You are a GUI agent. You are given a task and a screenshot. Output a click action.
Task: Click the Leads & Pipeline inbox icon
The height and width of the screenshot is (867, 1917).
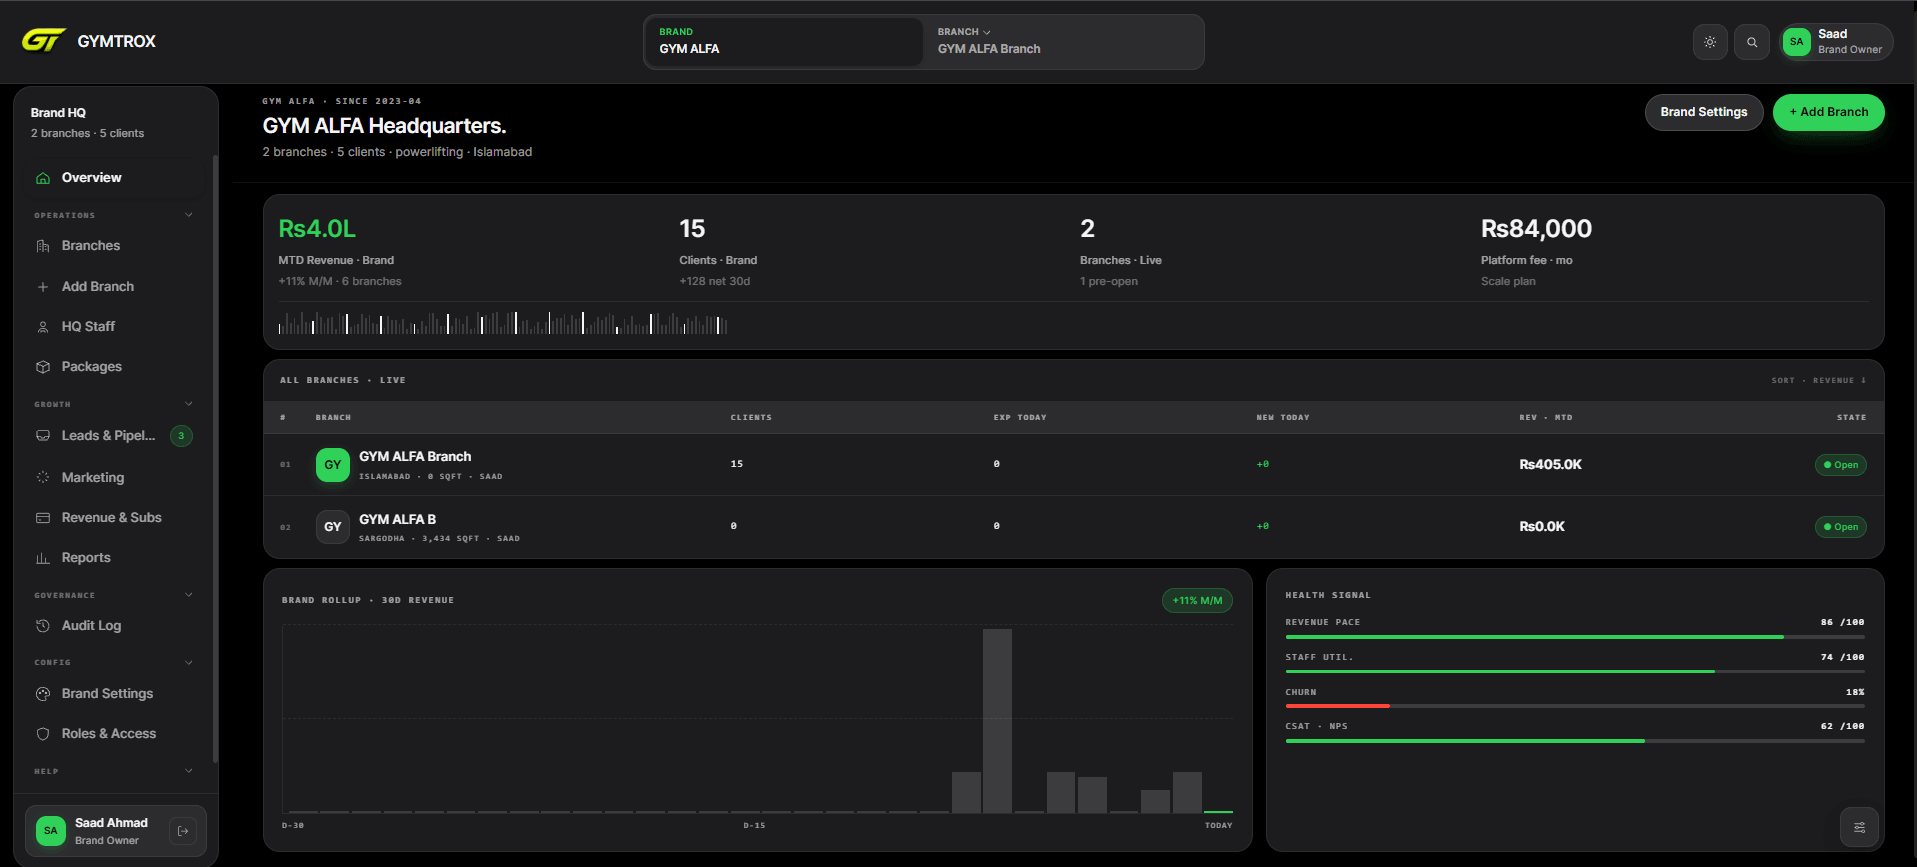[43, 436]
